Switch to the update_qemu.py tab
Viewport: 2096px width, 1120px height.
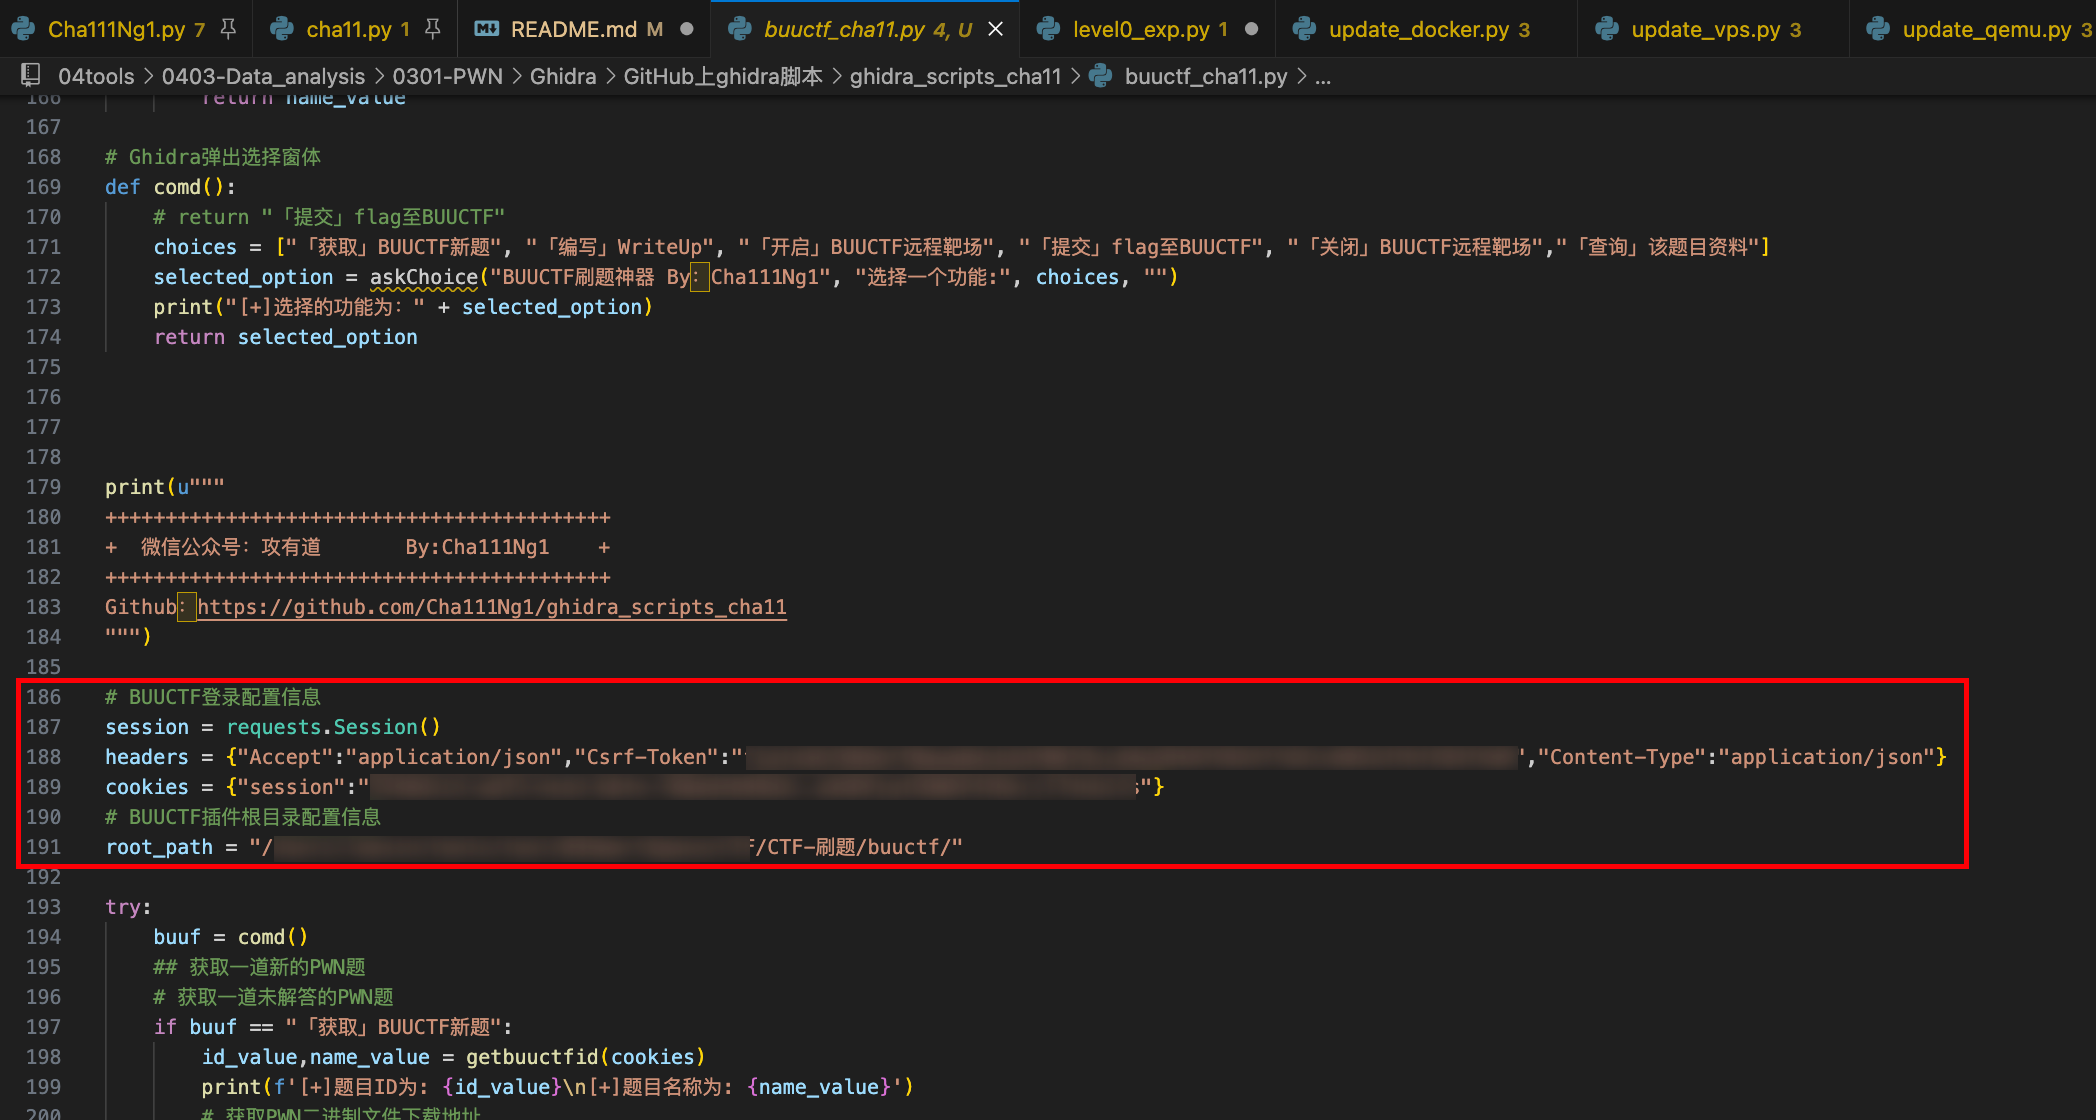1985,29
